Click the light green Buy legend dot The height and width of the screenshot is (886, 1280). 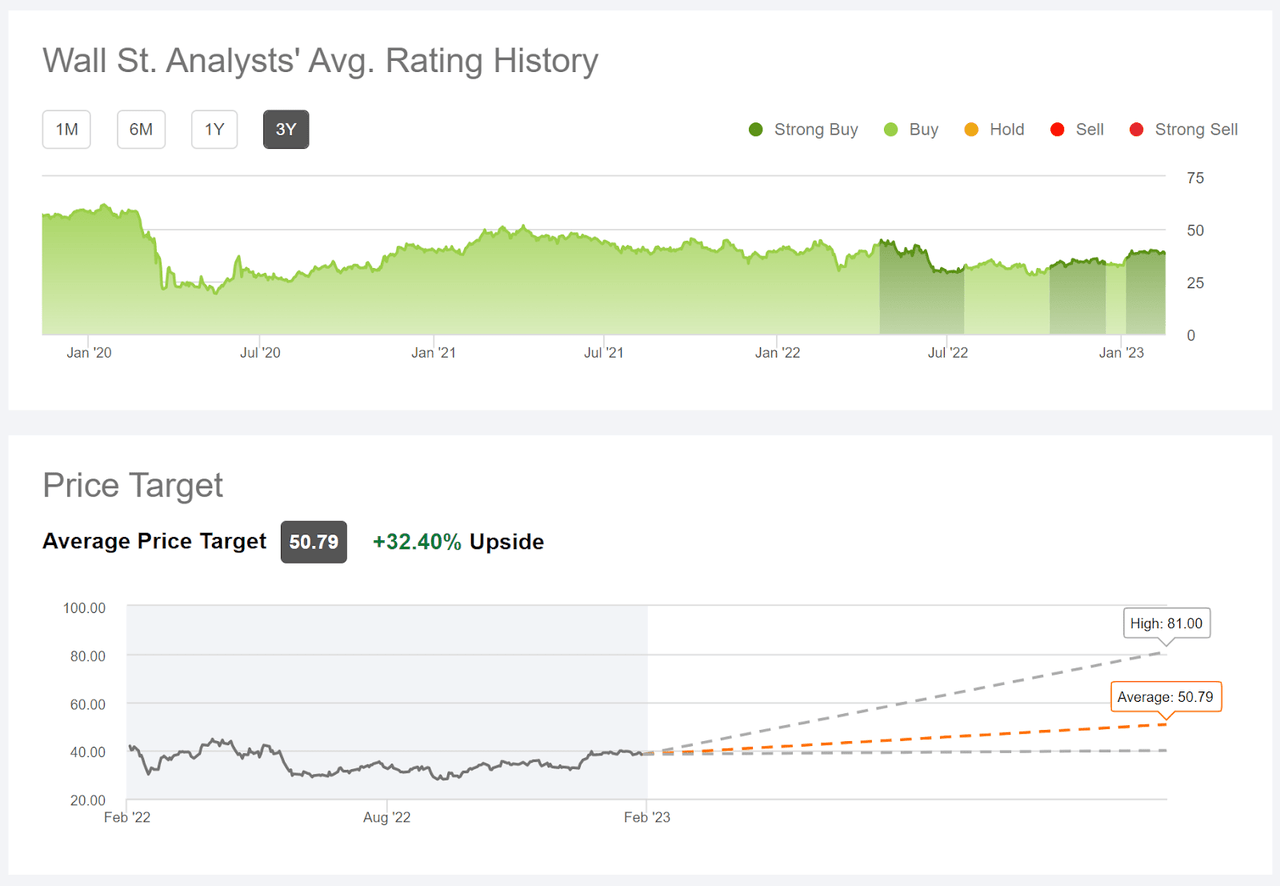pyautogui.click(x=890, y=129)
